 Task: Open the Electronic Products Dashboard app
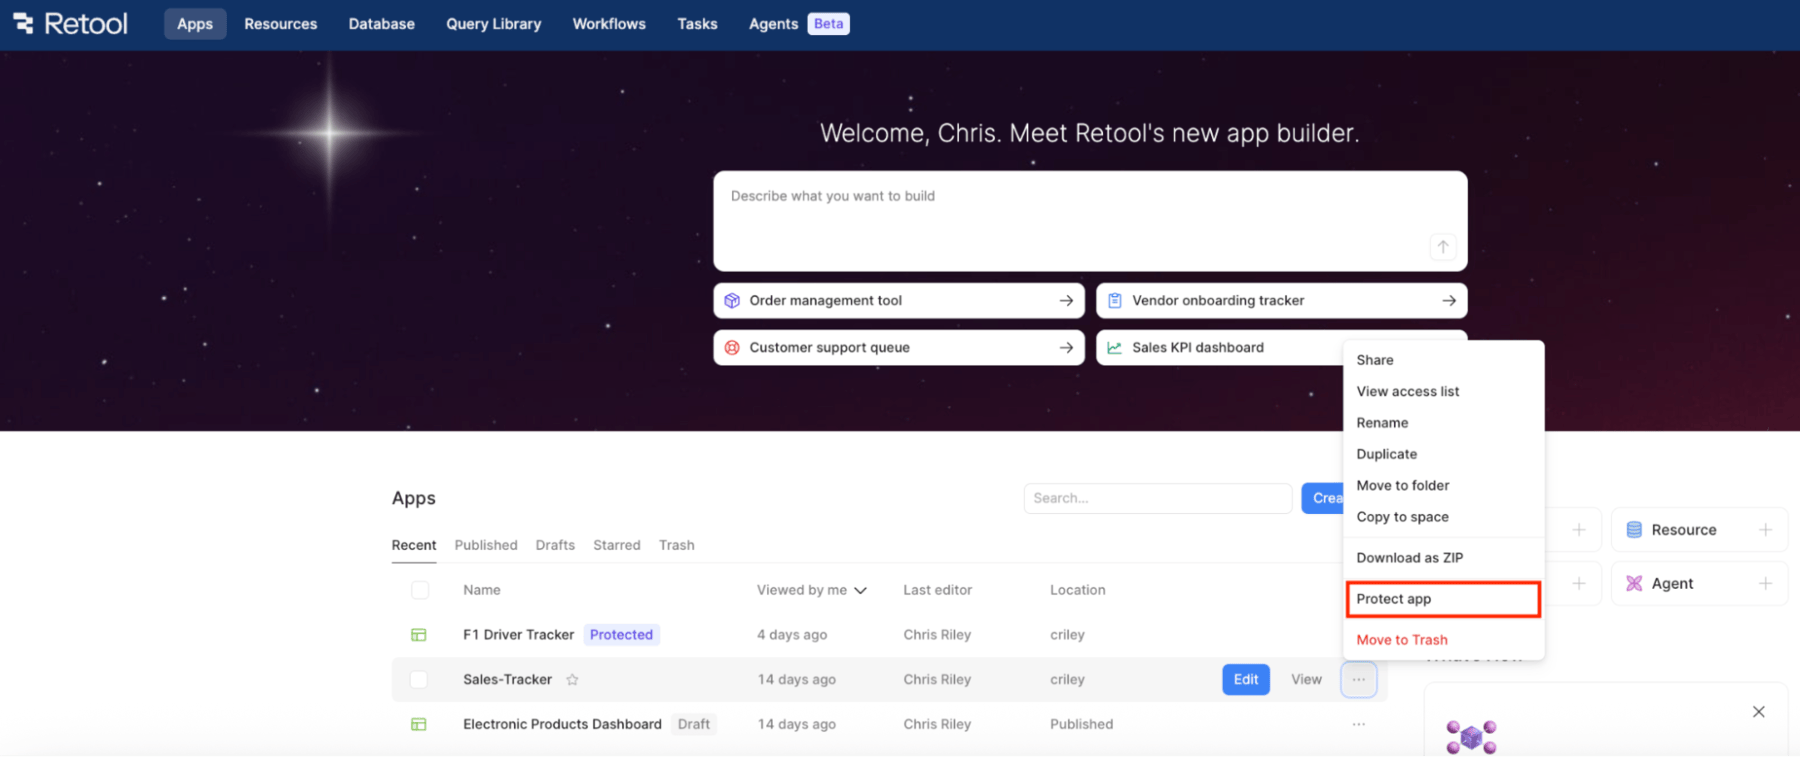[562, 724]
